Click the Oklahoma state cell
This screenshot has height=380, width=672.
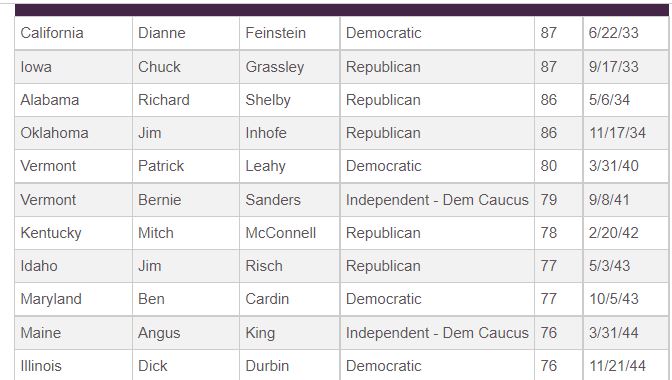pos(73,133)
